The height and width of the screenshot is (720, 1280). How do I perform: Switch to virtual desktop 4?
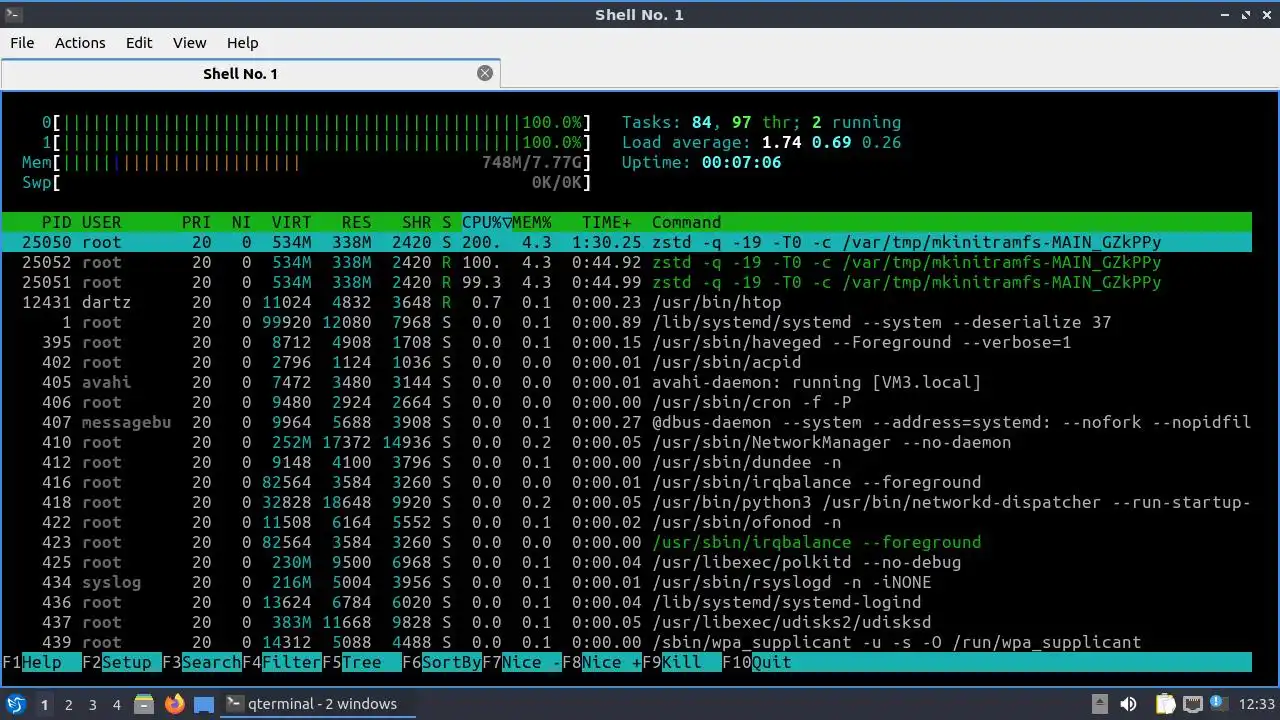(x=116, y=705)
